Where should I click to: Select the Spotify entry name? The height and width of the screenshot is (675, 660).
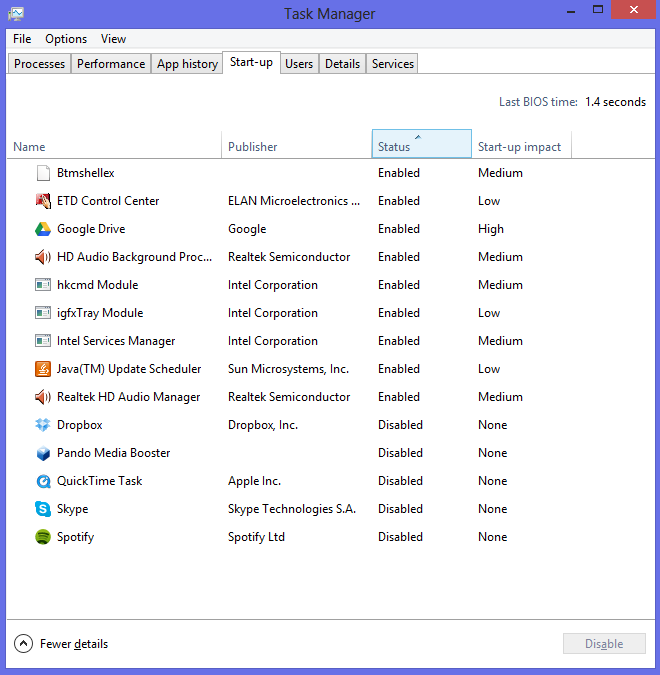coord(76,537)
